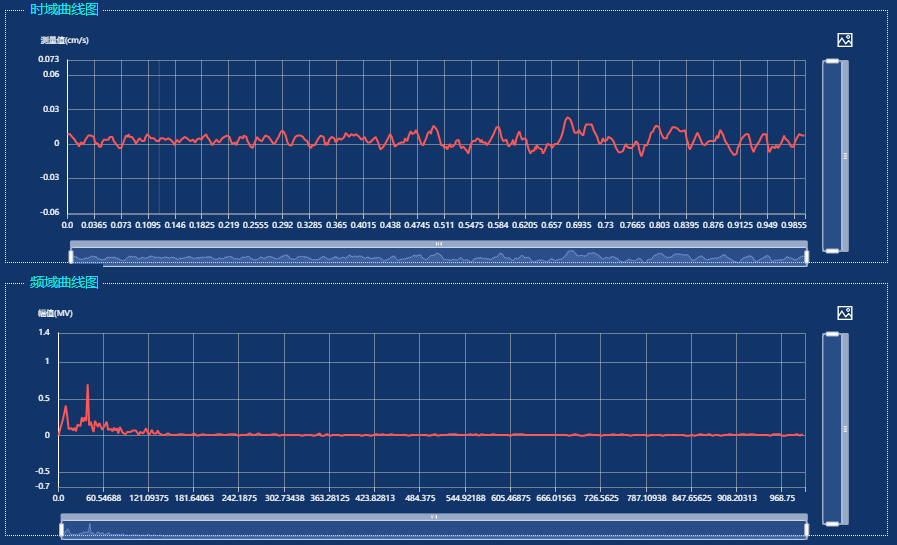Viewport: 897px width, 545px height.
Task: Click the 测量值(cm/s) axis label
Action: pos(65,40)
